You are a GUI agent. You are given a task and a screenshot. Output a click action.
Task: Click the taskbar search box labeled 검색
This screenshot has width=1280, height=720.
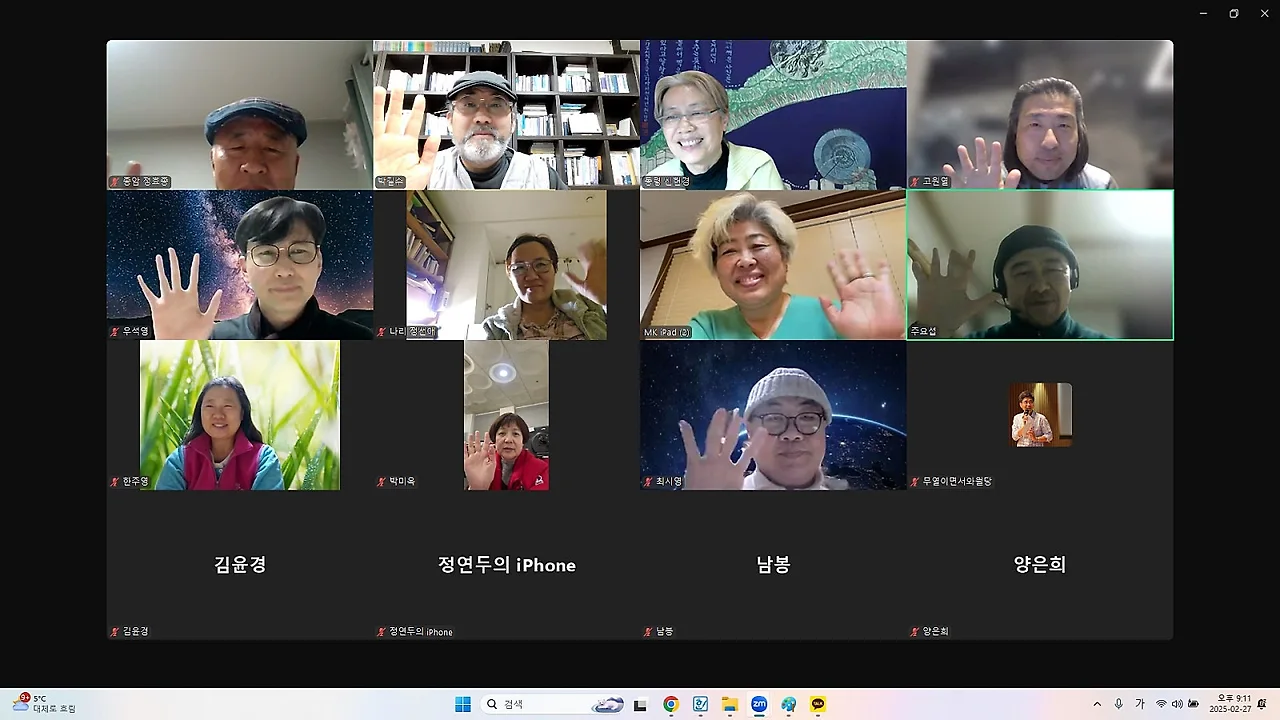tap(553, 704)
